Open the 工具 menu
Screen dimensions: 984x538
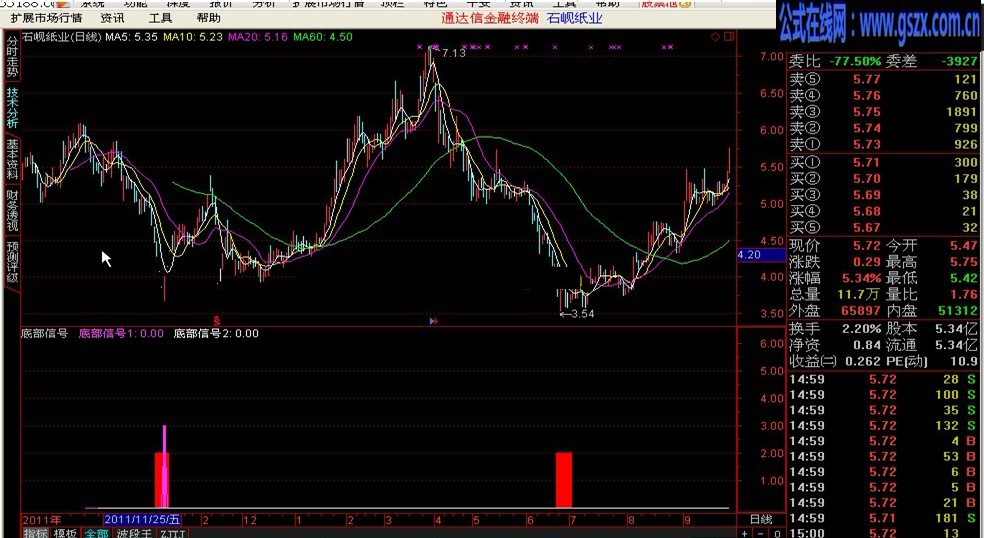pyautogui.click(x=160, y=18)
